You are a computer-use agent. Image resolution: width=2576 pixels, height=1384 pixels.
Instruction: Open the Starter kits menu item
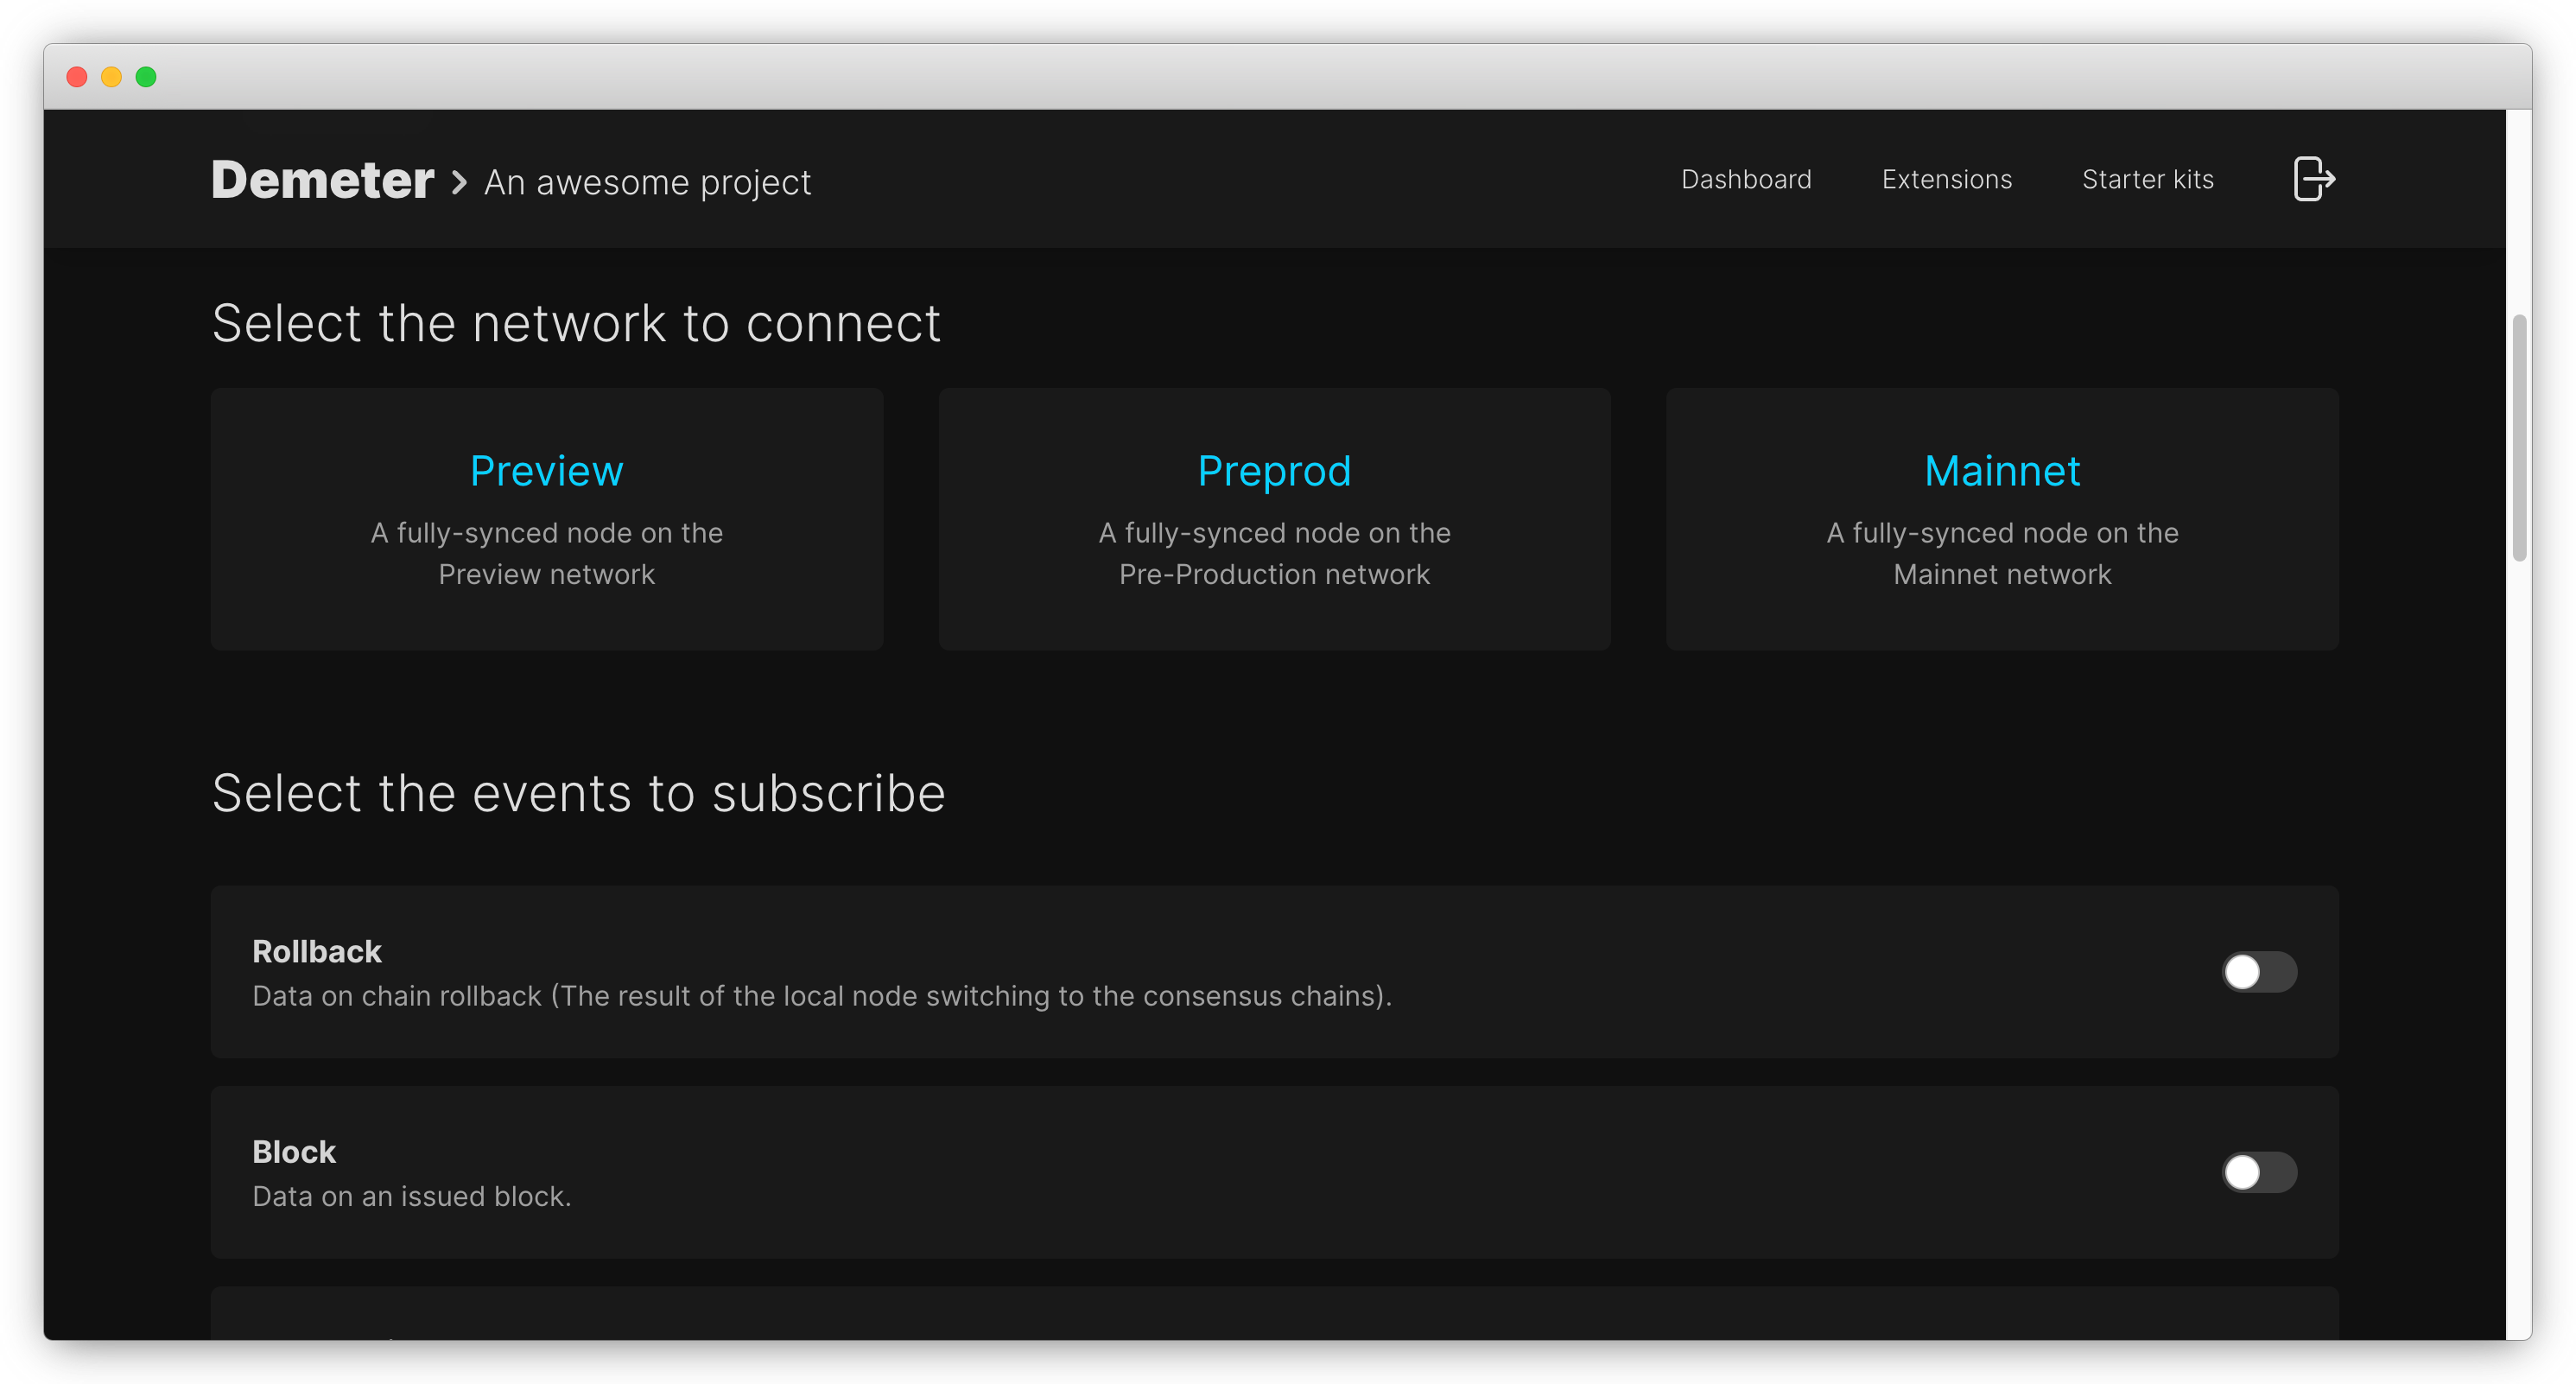(x=2147, y=179)
